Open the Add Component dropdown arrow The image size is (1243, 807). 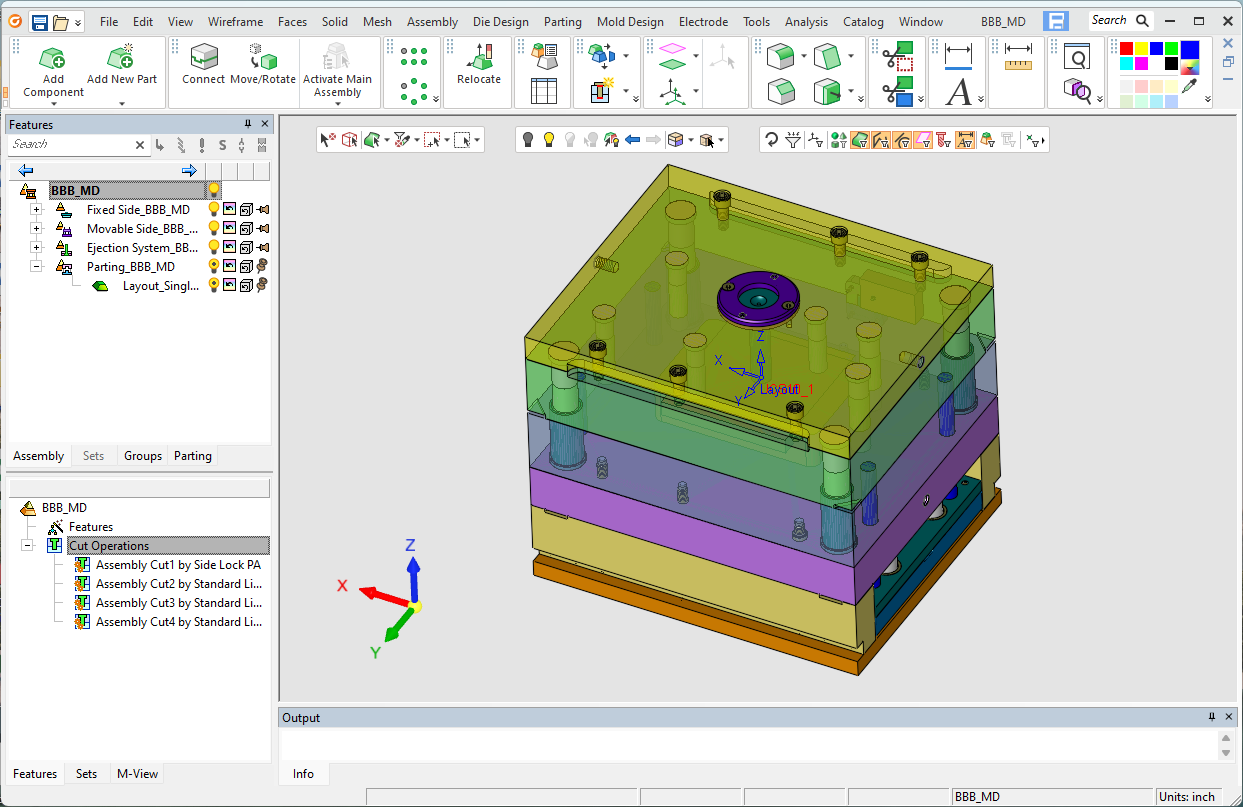[53, 103]
